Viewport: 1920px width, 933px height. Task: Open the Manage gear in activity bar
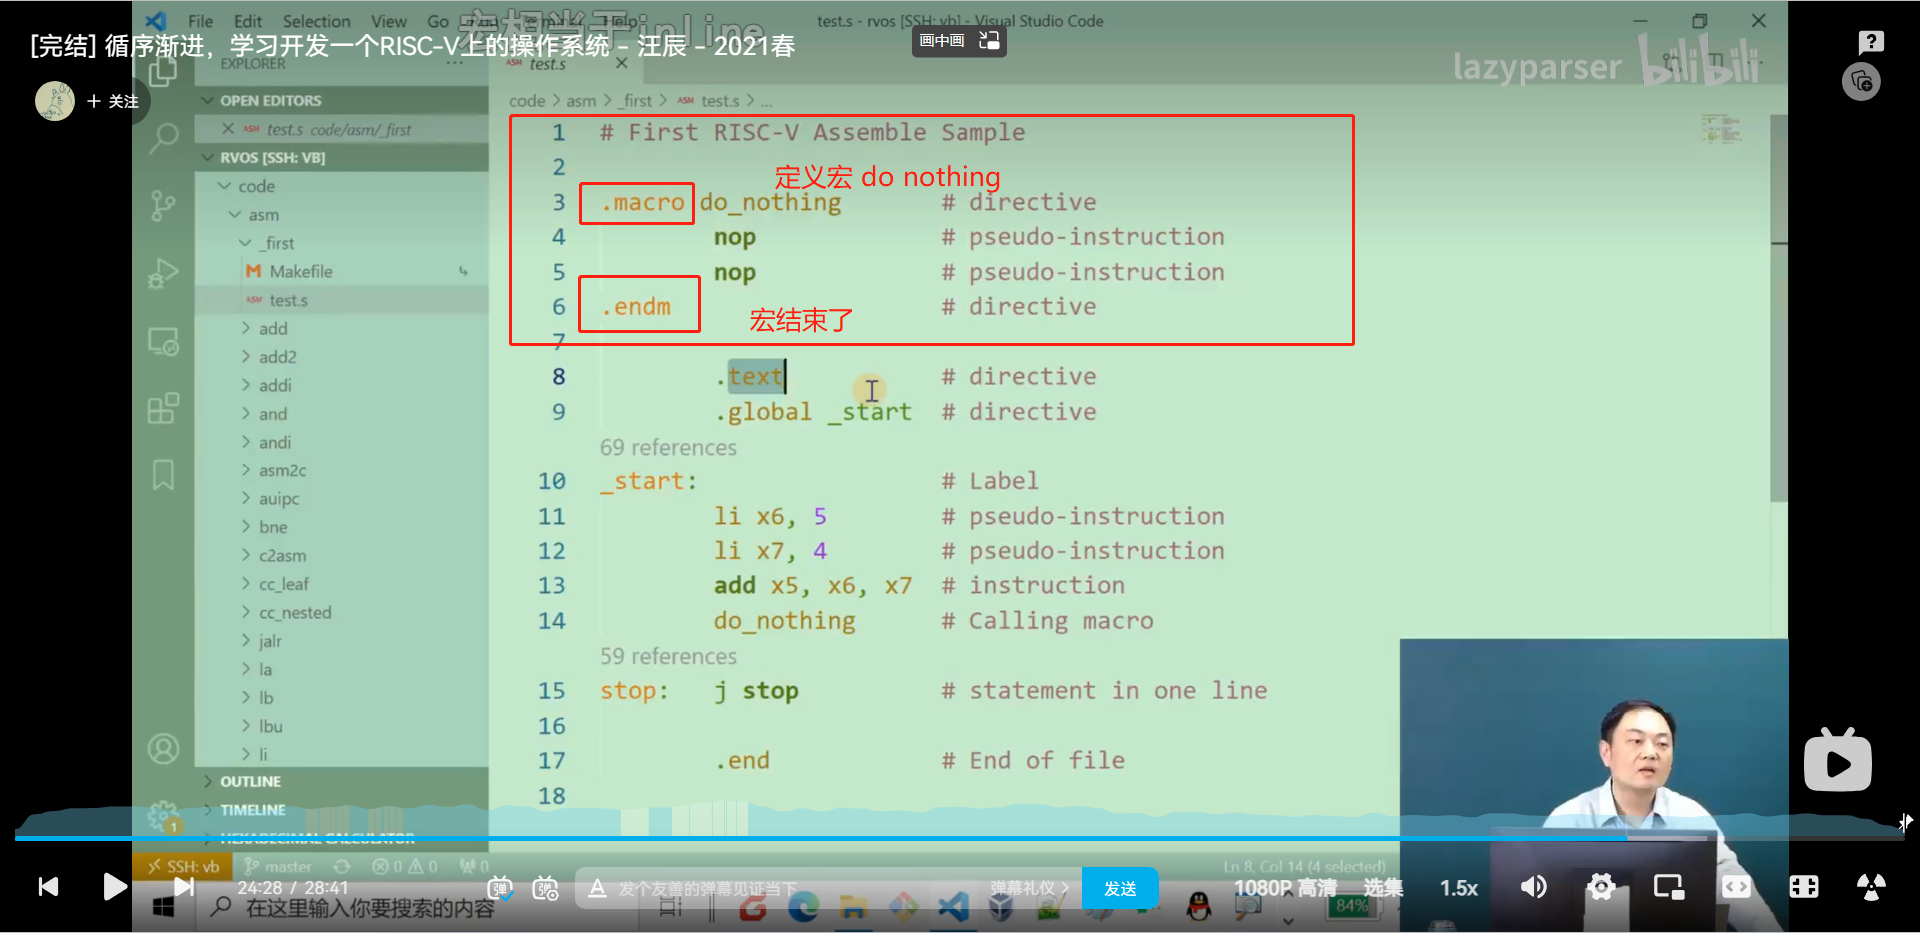[x=163, y=816]
